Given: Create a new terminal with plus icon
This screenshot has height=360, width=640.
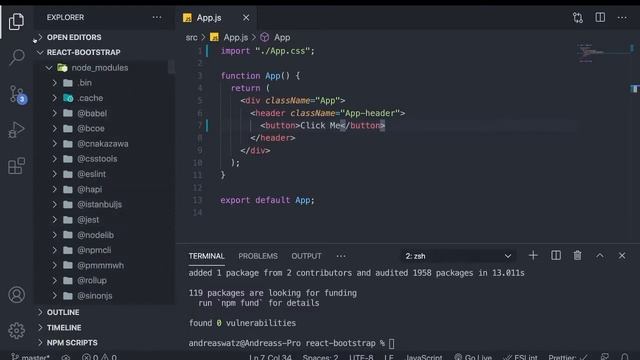Looking at the screenshot, I should pyautogui.click(x=533, y=256).
